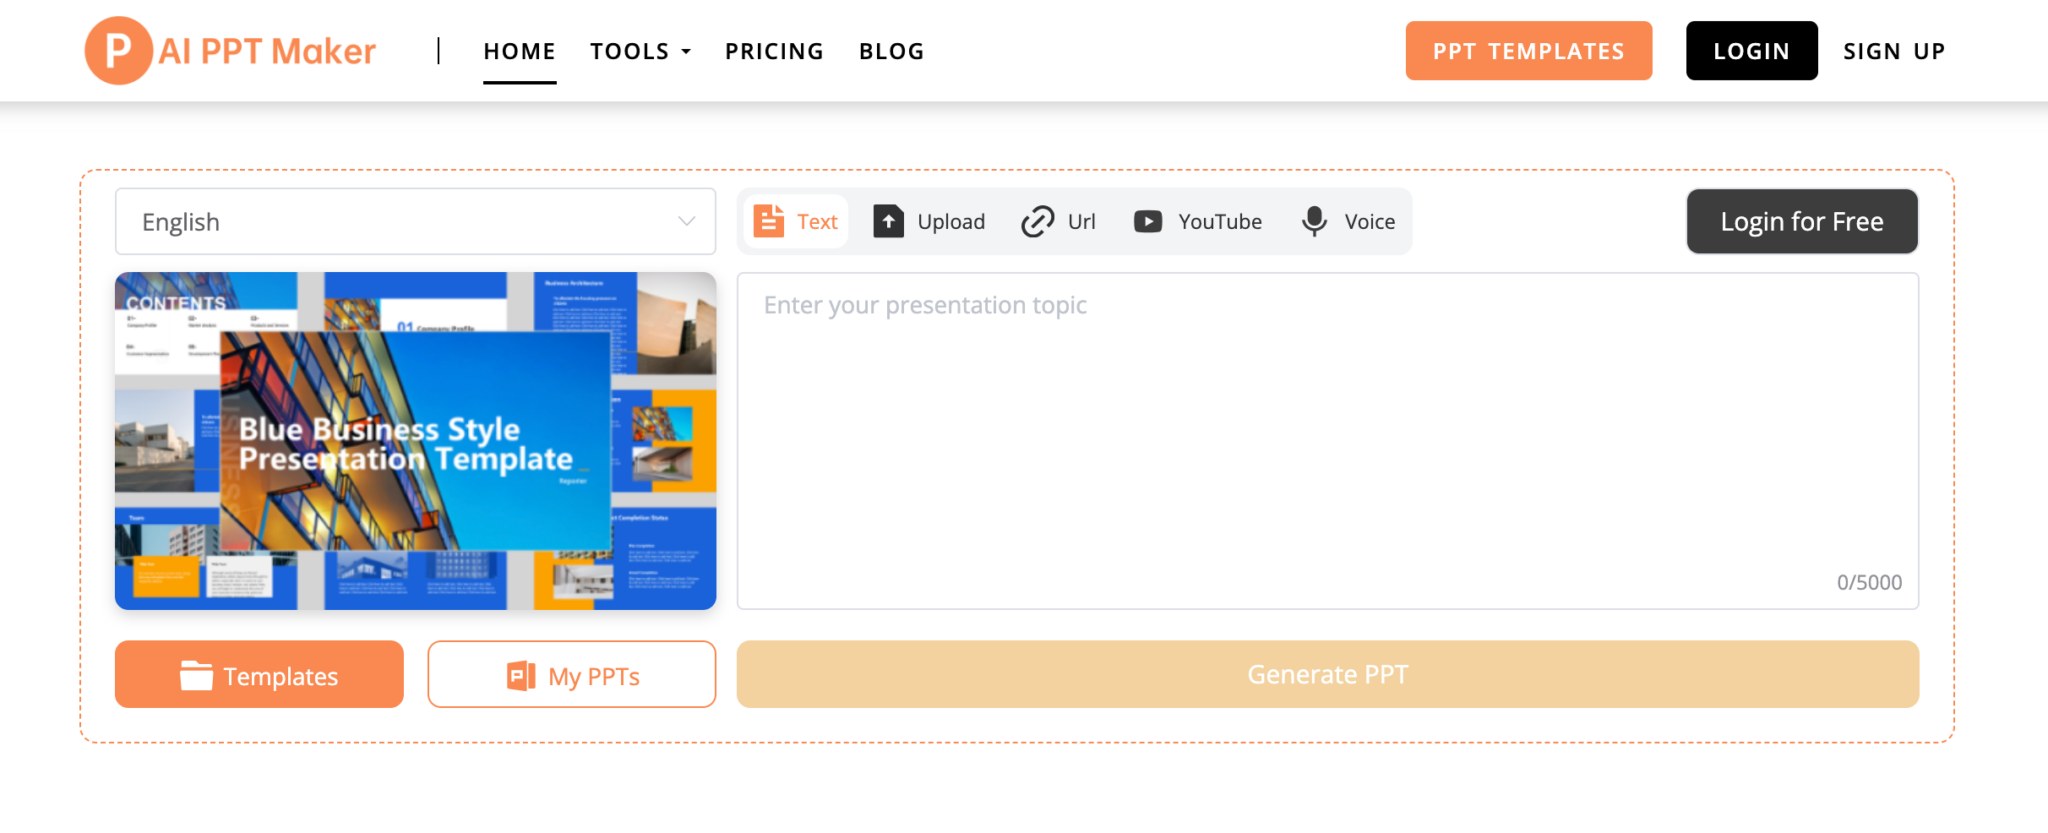Select the Url input mode icon
Viewport: 2048px width, 833px height.
1037,221
